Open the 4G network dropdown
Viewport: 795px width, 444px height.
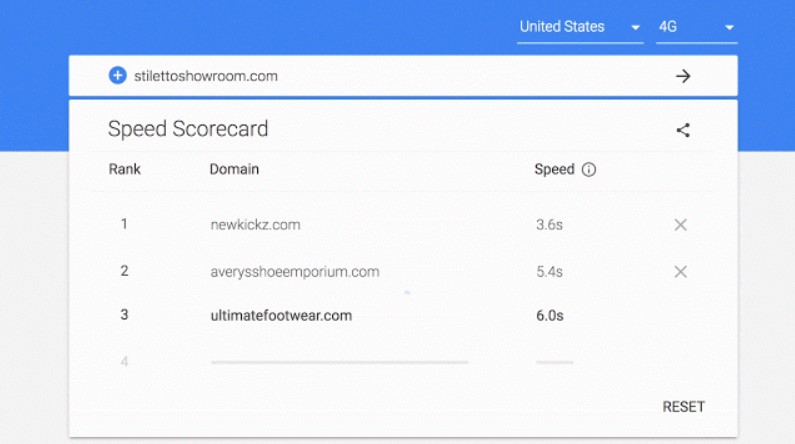click(697, 27)
